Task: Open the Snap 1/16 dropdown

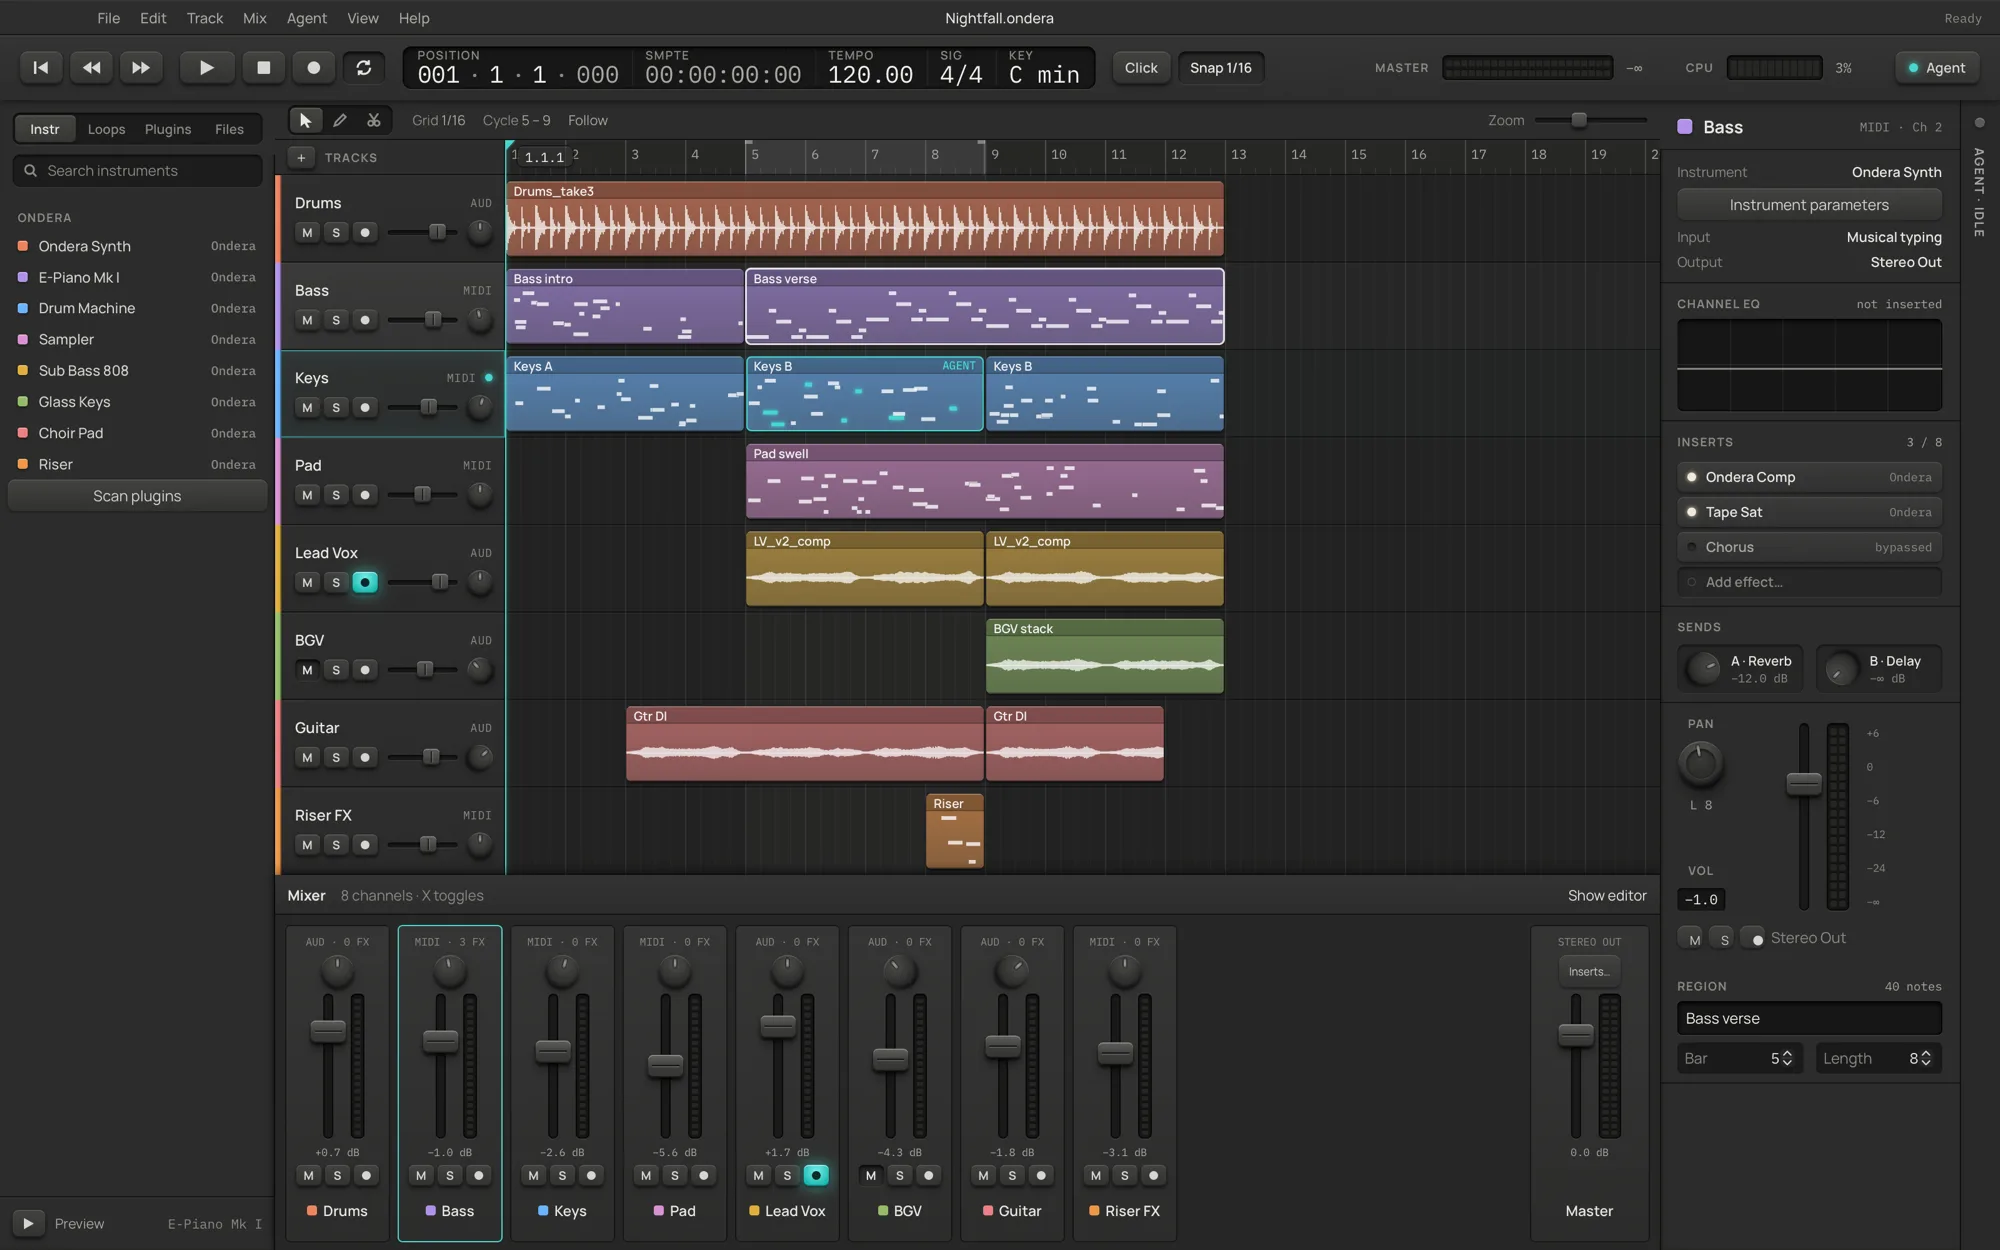Action: (x=1220, y=67)
